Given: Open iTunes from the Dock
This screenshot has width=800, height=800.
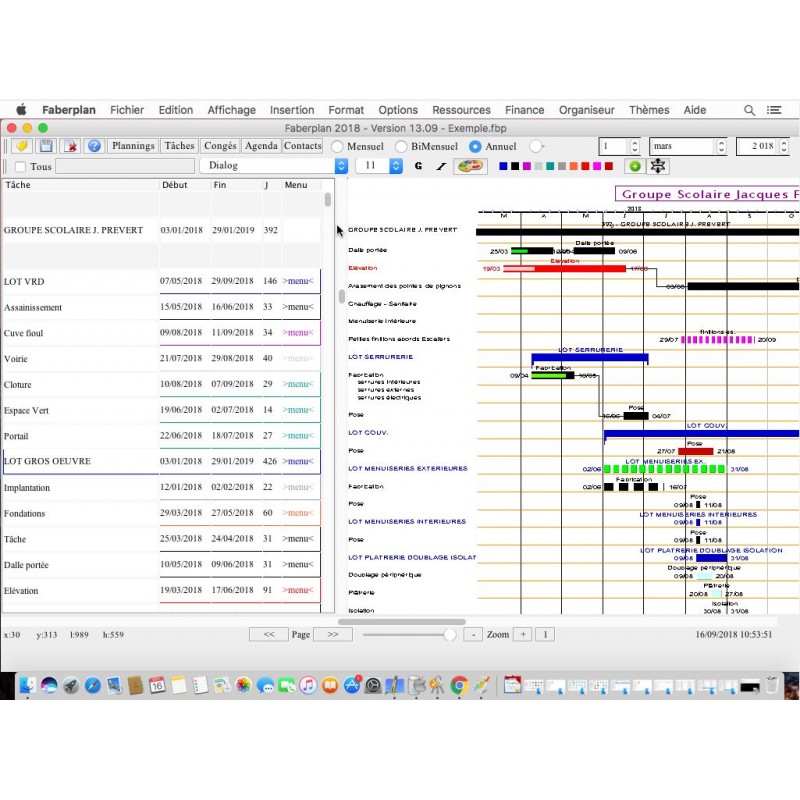Looking at the screenshot, I should tap(308, 685).
